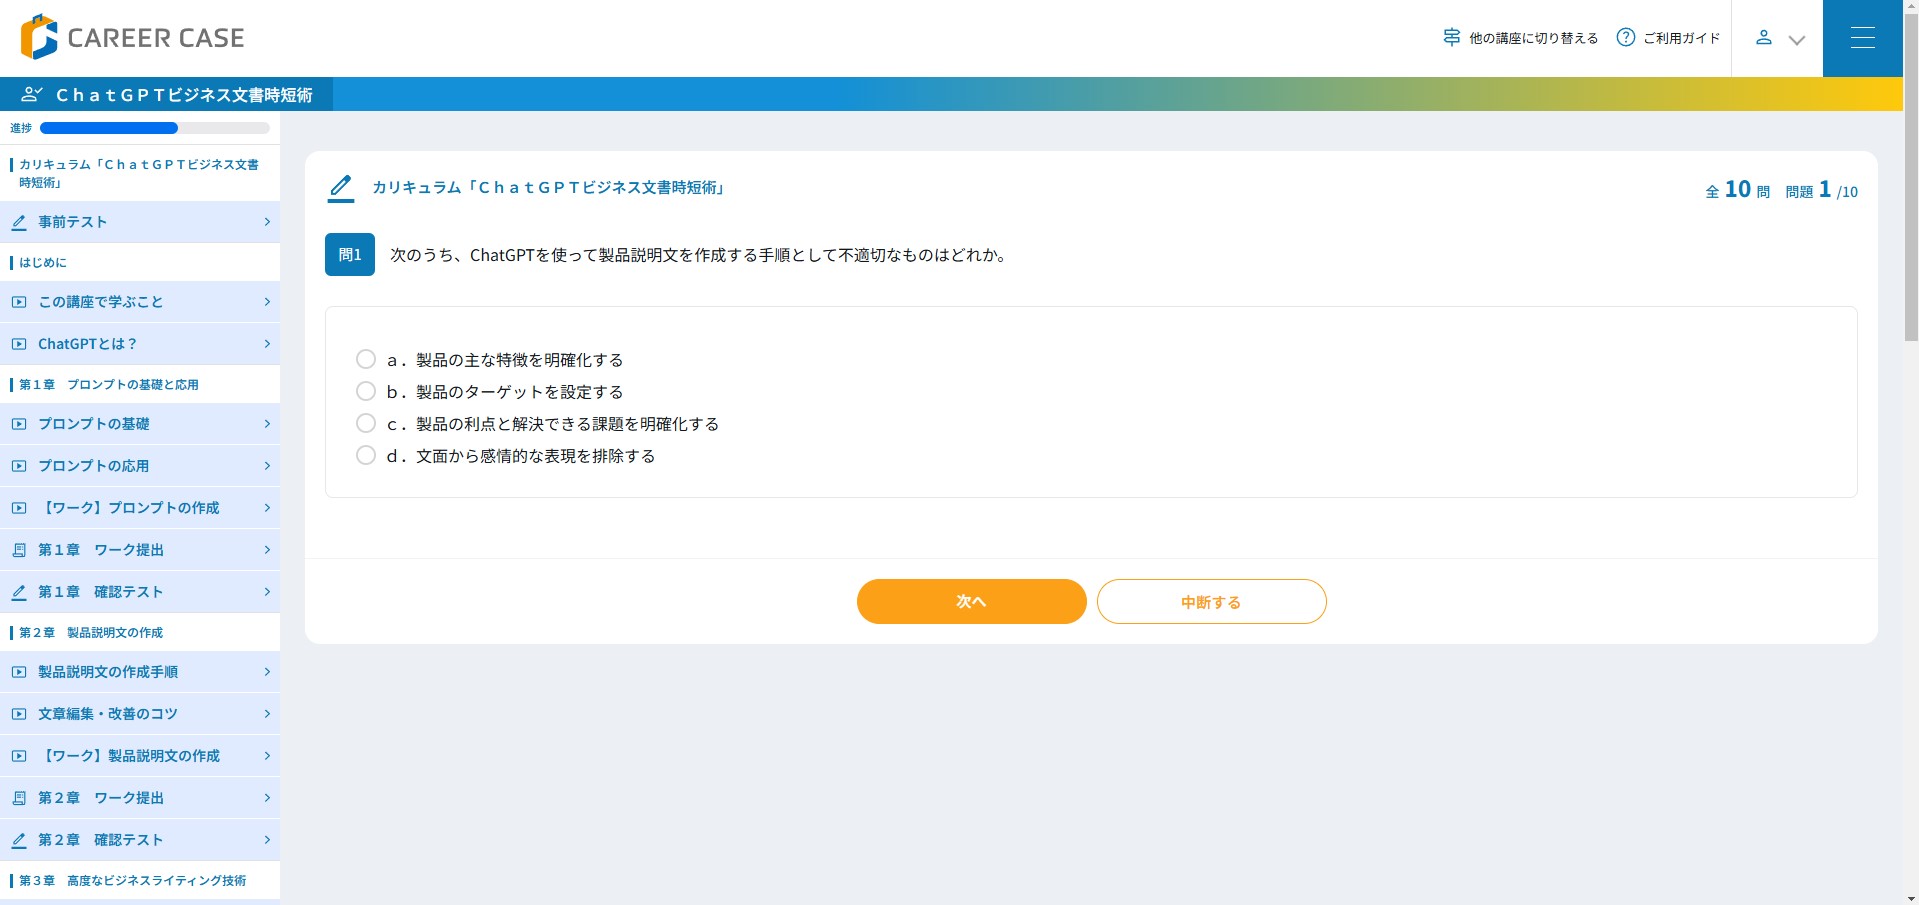This screenshot has width=1919, height=905.
Task: Select answer a. 製品の主な特徴を明確化する
Action: (366, 359)
